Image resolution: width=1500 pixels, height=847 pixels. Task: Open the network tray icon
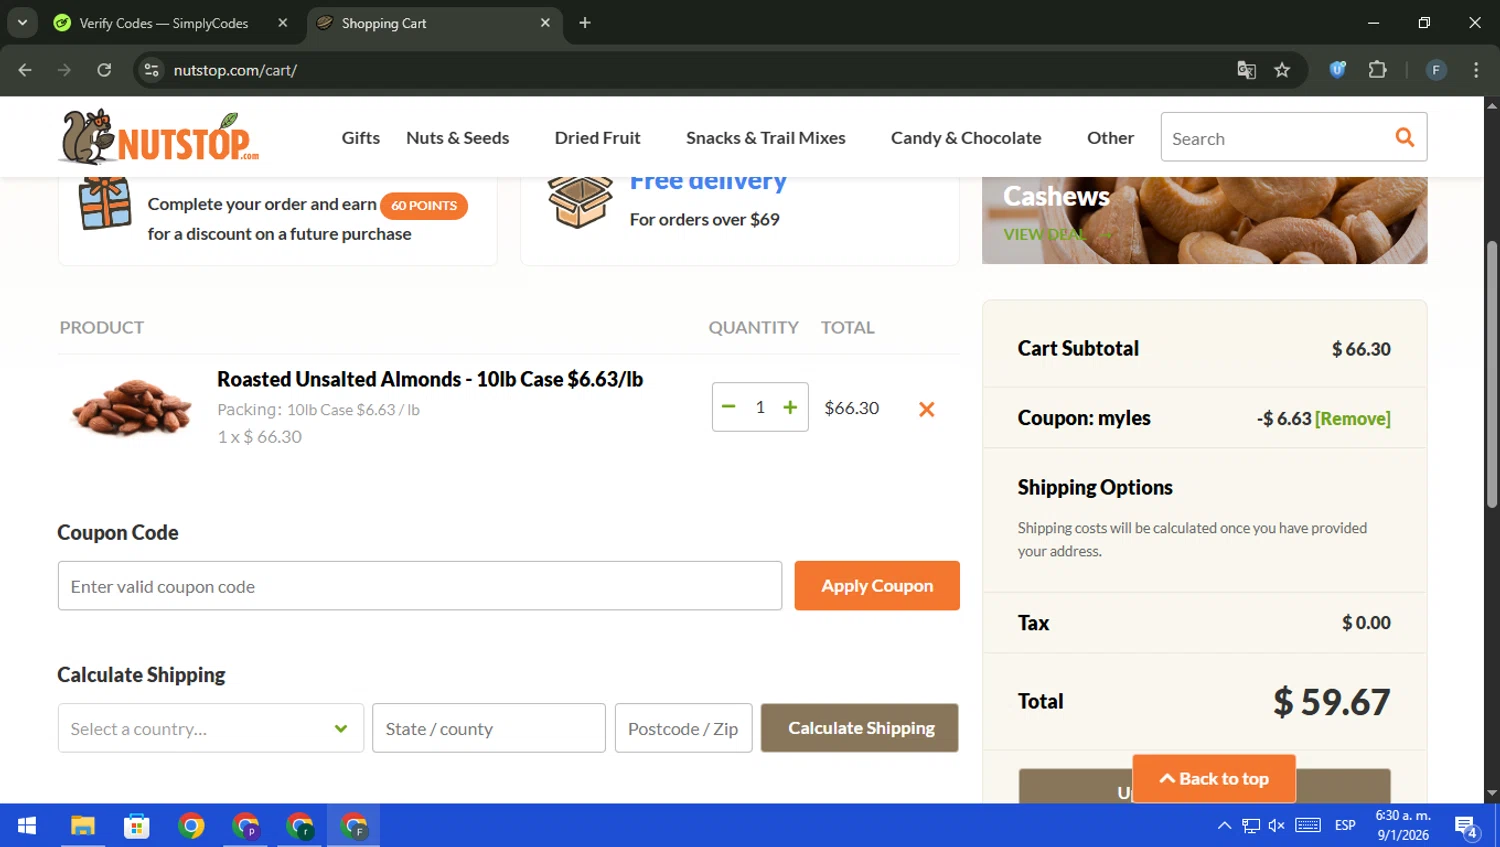1251,825
